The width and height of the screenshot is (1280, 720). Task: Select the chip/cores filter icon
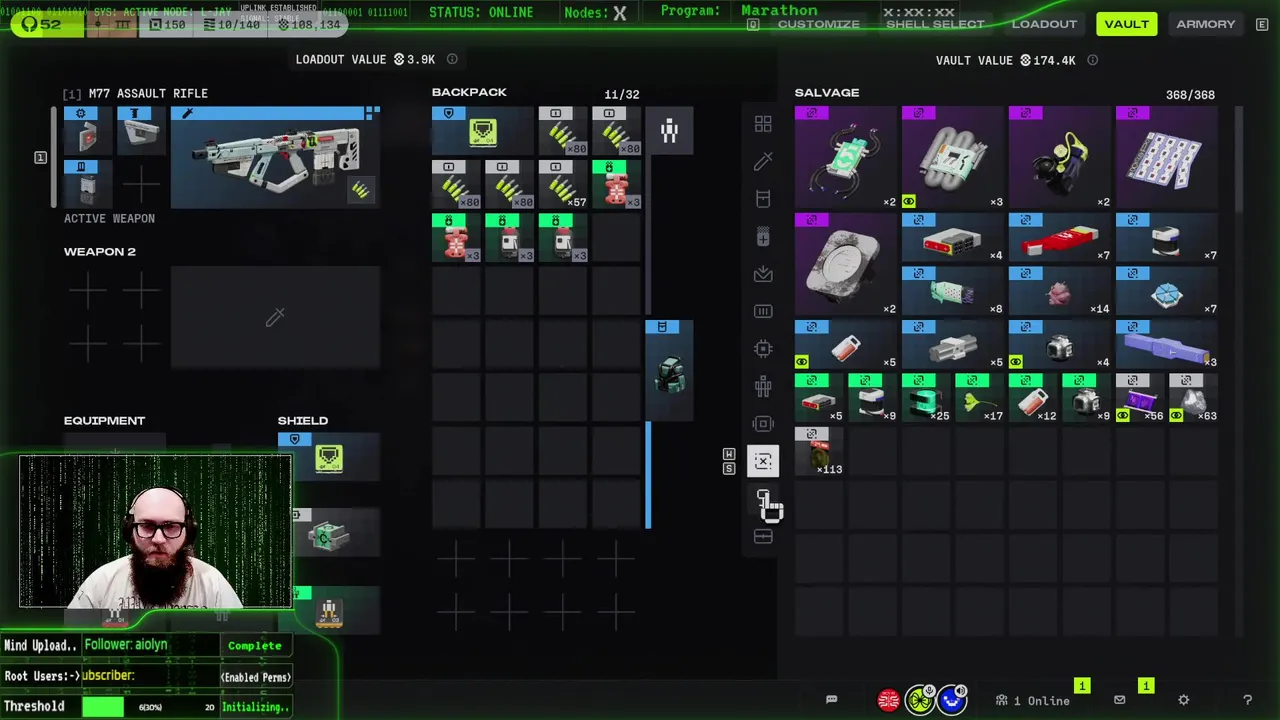[x=763, y=349]
